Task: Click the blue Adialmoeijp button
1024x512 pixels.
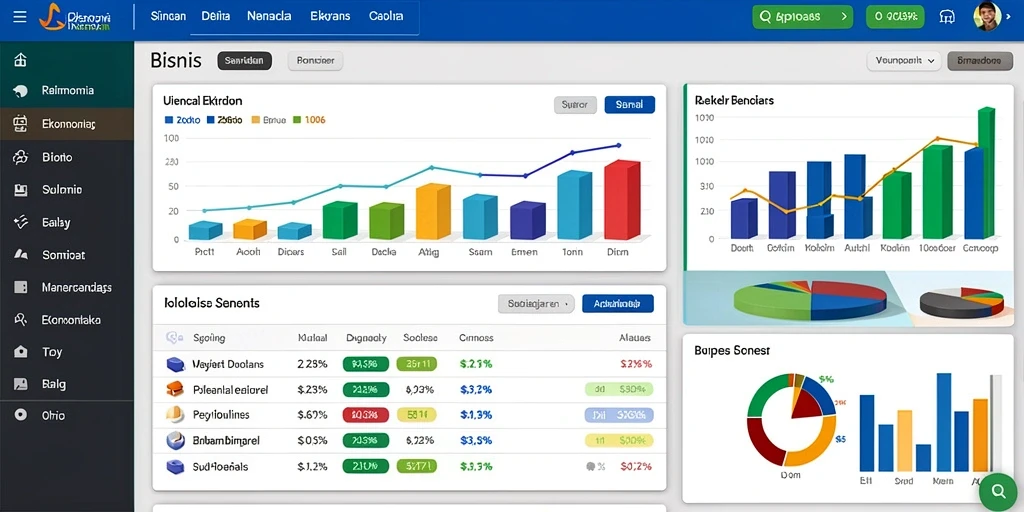Action: (x=617, y=304)
